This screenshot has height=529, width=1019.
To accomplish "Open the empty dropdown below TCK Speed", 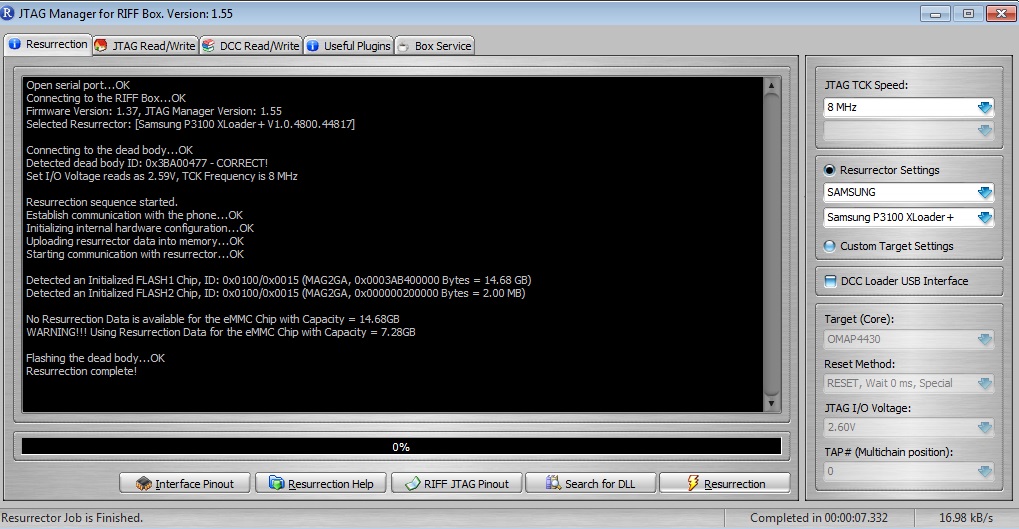I will pyautogui.click(x=909, y=131).
